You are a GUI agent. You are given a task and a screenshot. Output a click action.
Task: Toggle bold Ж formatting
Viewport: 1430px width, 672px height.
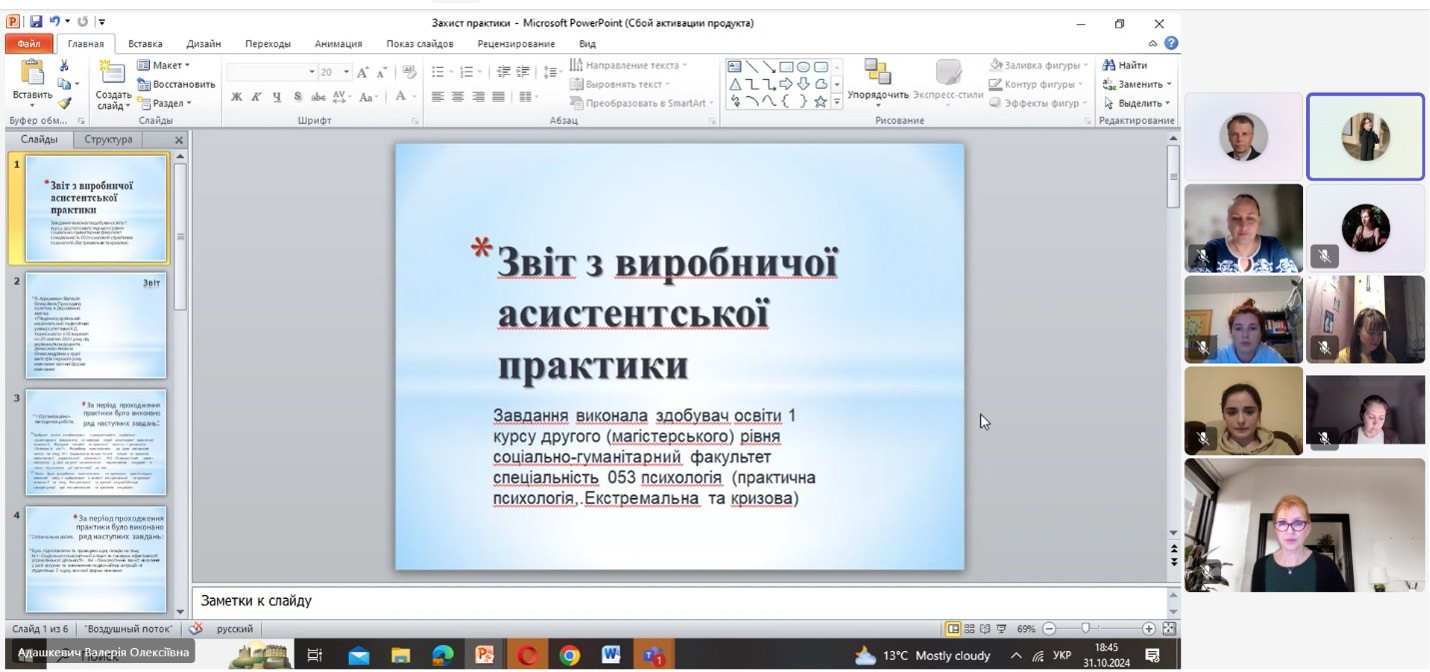tap(237, 97)
